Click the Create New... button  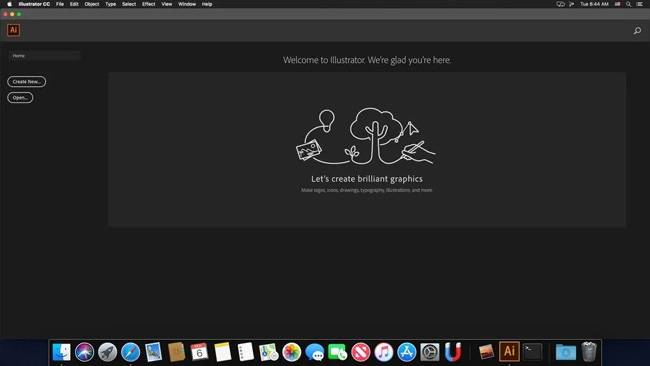click(27, 82)
